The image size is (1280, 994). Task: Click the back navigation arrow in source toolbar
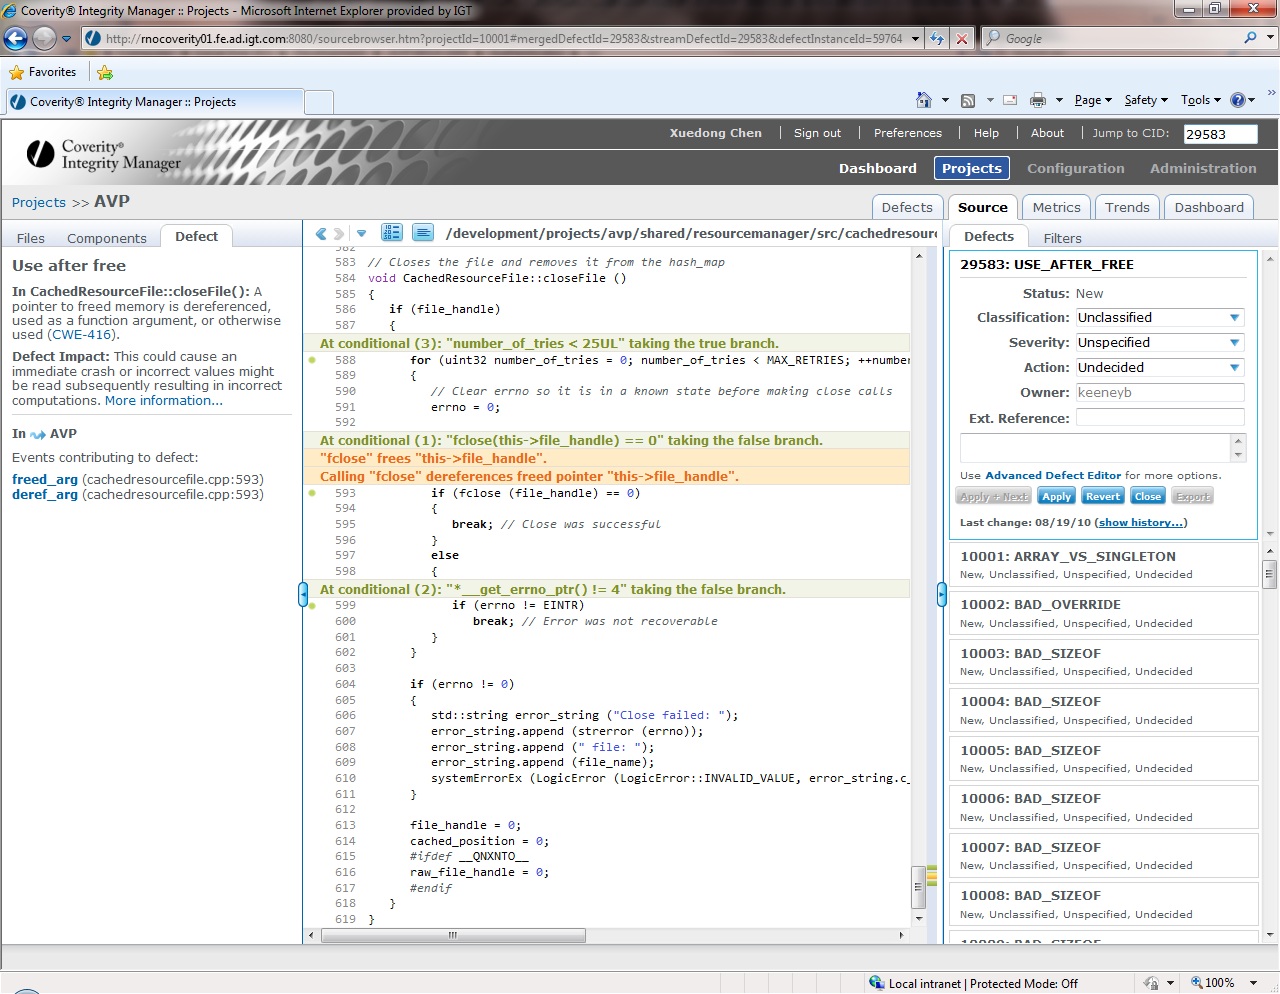[320, 234]
